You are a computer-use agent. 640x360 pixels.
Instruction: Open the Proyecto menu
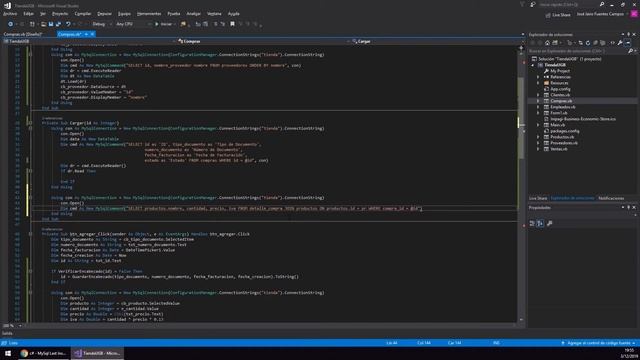pyautogui.click(x=60, y=13)
